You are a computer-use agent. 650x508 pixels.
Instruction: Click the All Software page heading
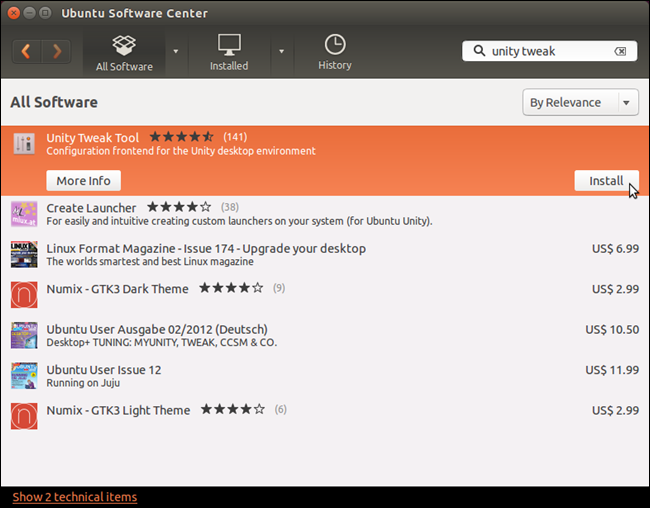pos(54,102)
